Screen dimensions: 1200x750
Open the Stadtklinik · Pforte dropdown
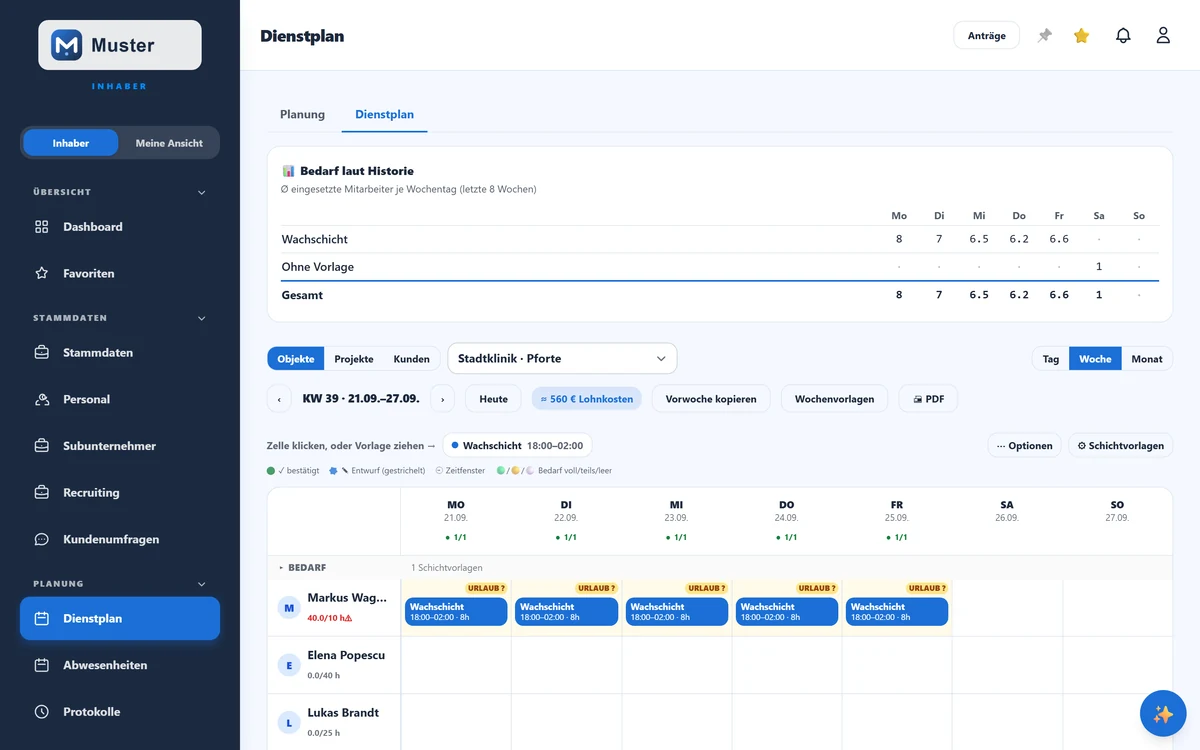[562, 358]
